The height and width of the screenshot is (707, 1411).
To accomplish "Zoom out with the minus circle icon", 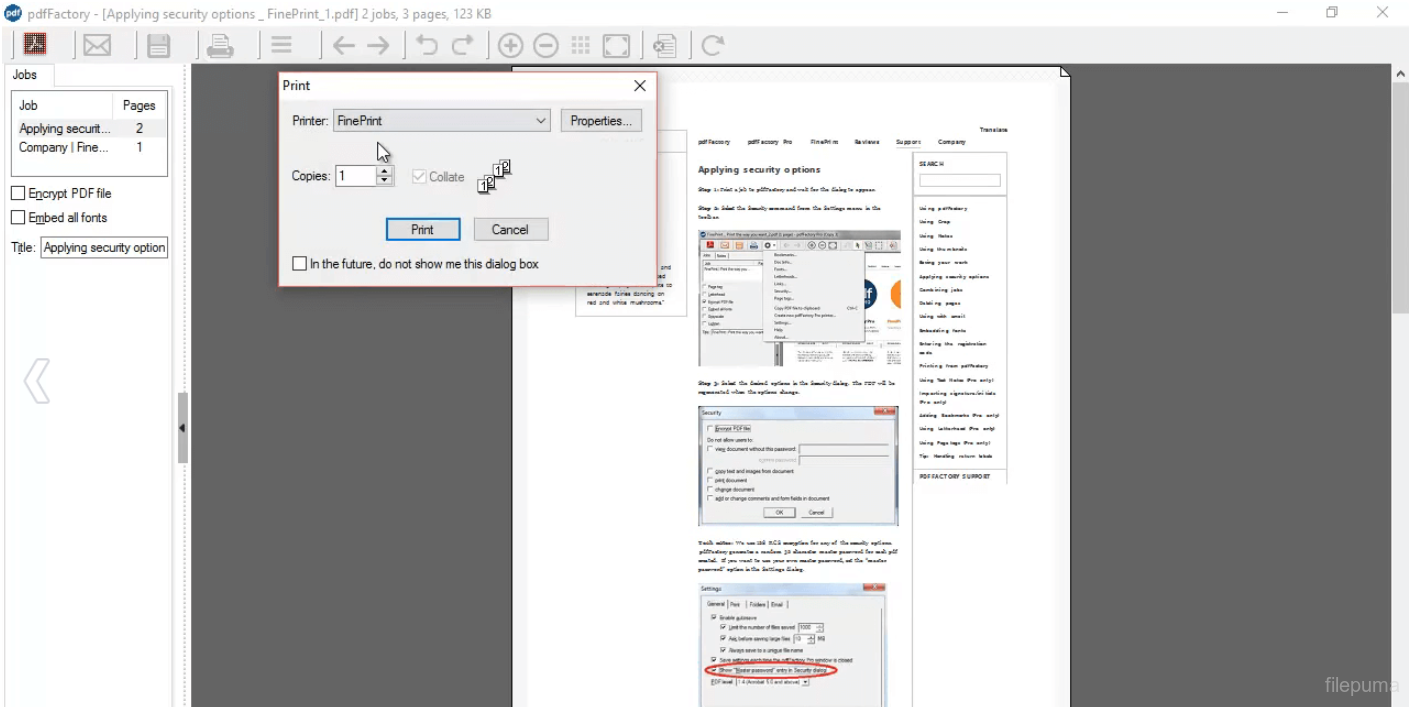I will 546,45.
